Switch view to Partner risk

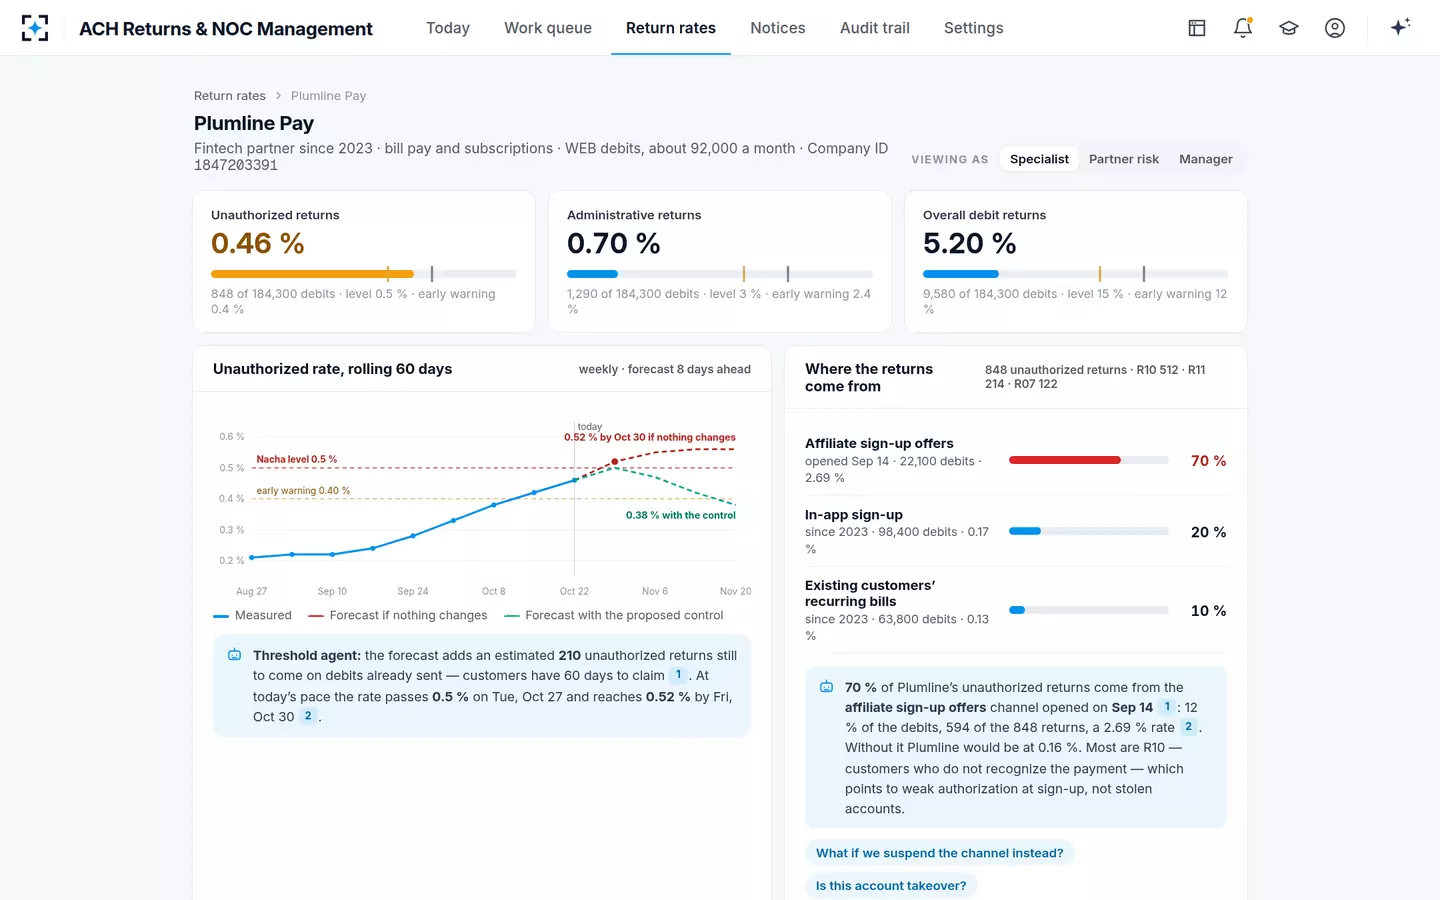[x=1124, y=159]
